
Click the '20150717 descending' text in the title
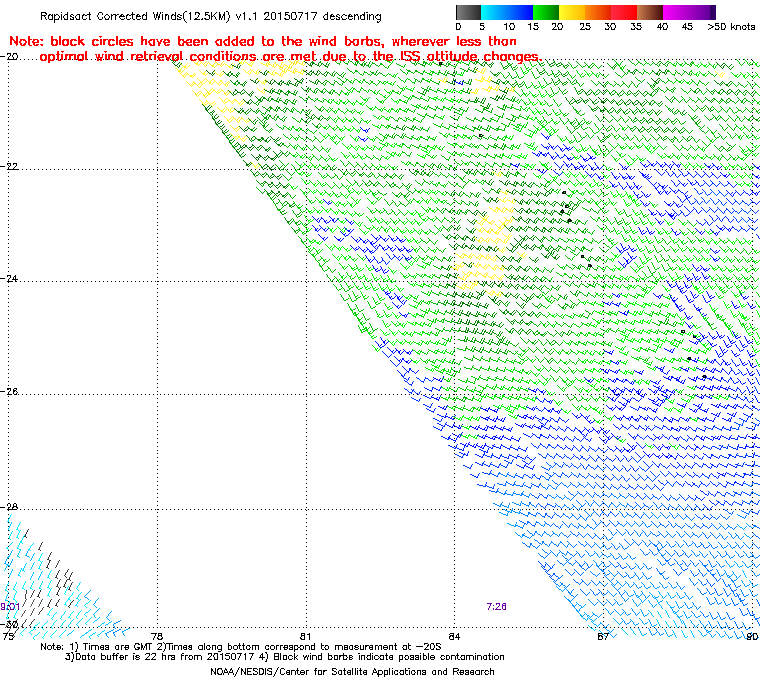322,16
